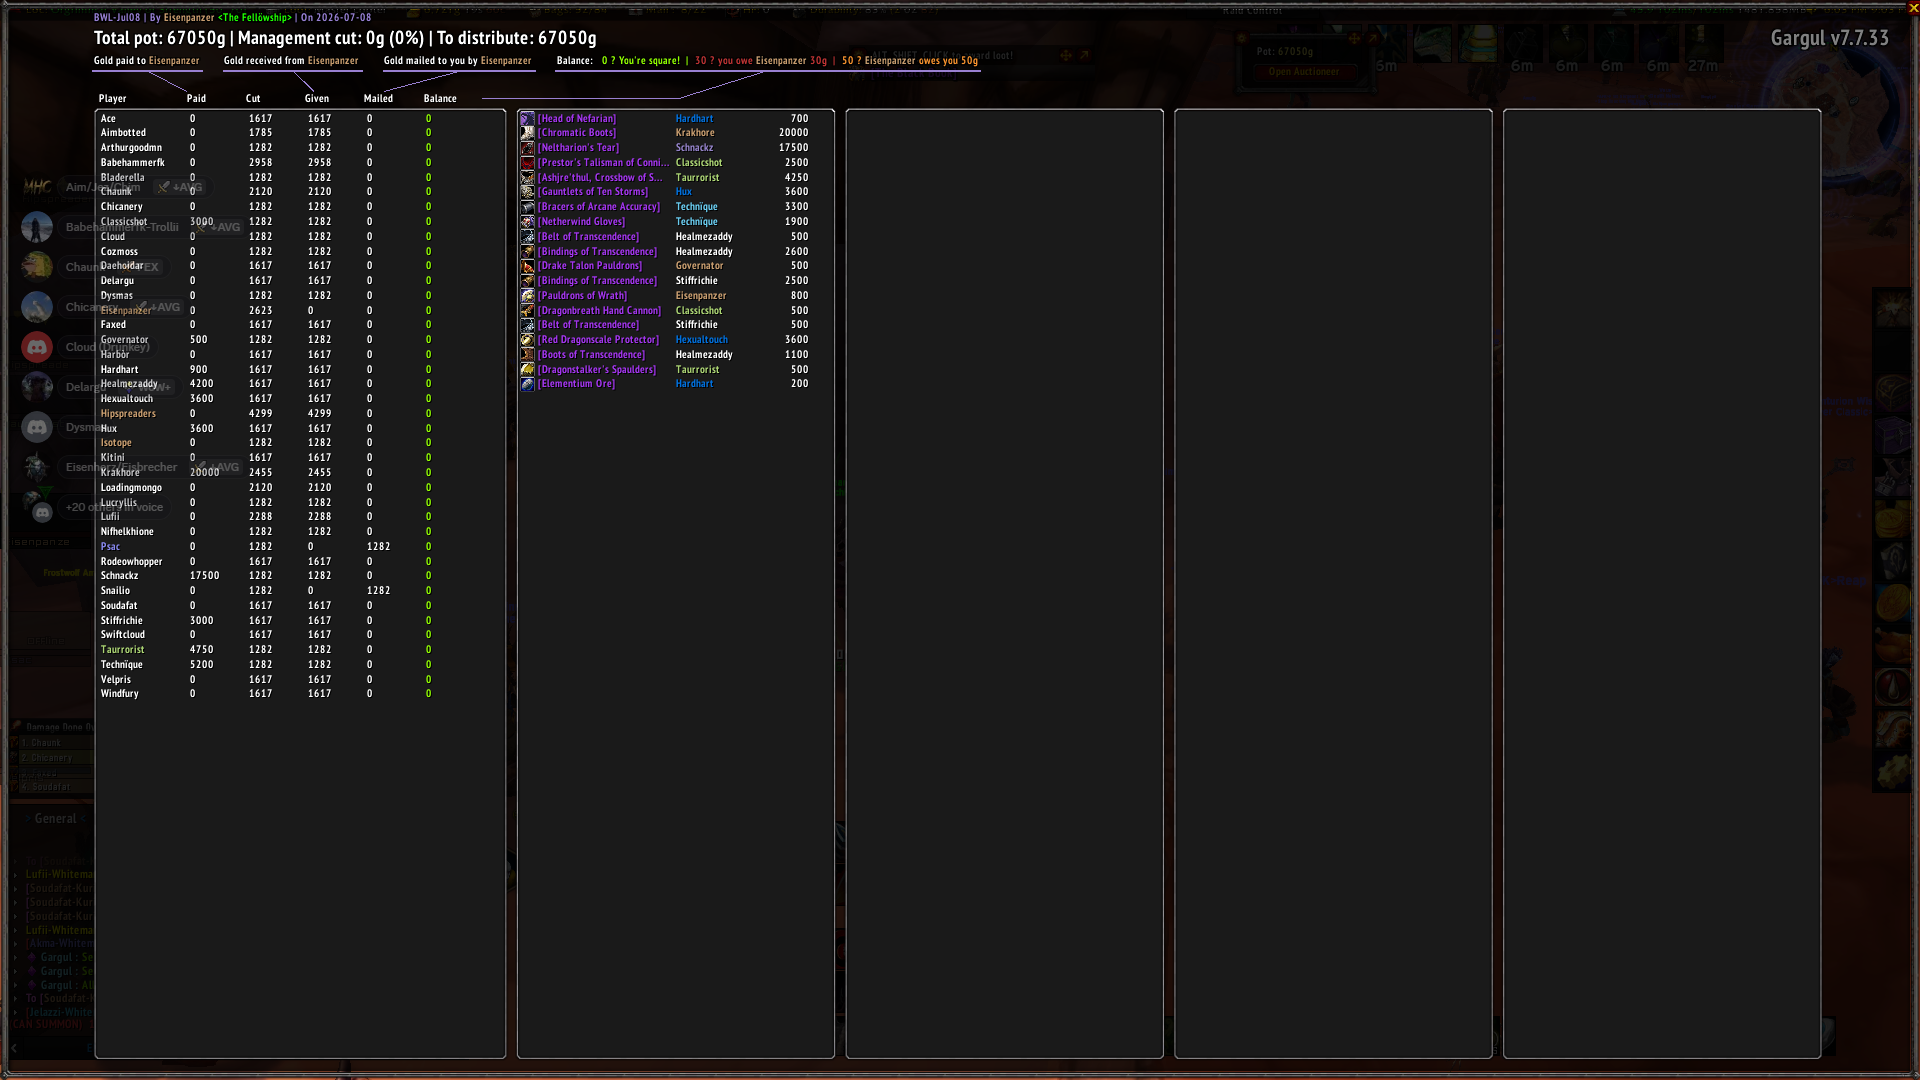Screen dimensions: 1920x1080
Task: Click the Mailed column header
Action: click(378, 99)
